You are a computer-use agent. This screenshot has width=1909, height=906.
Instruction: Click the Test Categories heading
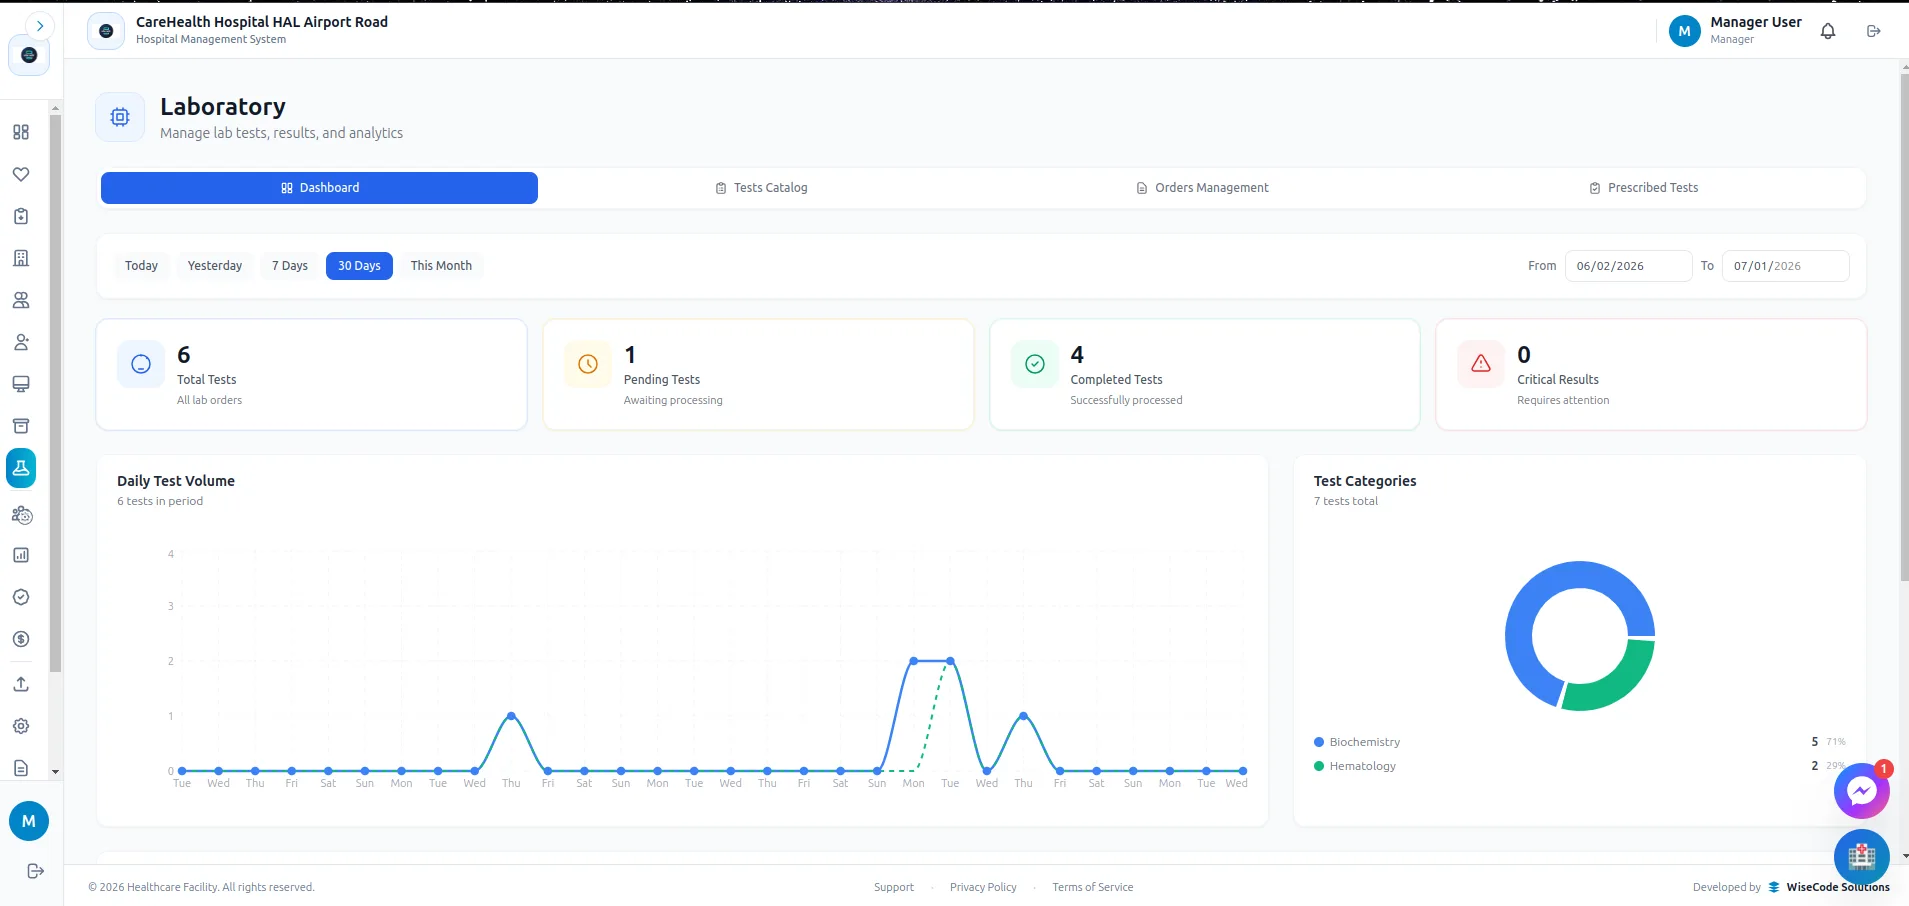point(1365,481)
